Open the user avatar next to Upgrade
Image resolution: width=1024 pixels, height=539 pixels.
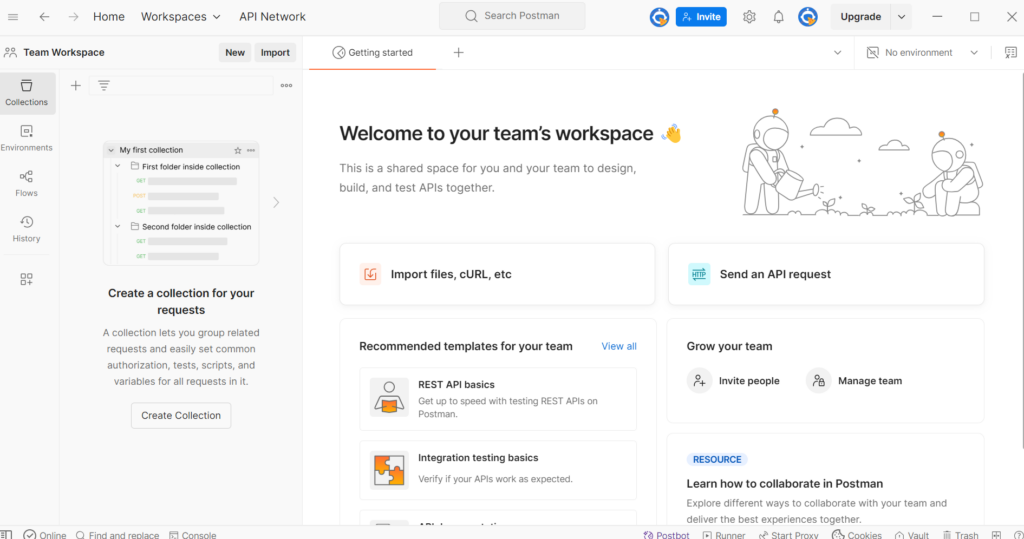[x=808, y=17]
